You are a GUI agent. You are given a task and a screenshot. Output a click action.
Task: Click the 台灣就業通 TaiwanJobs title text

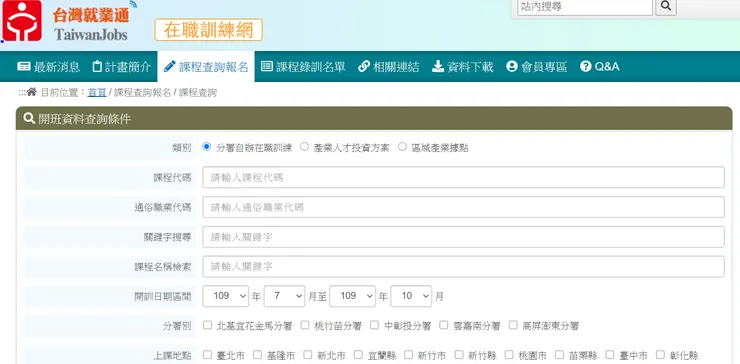pos(91,24)
